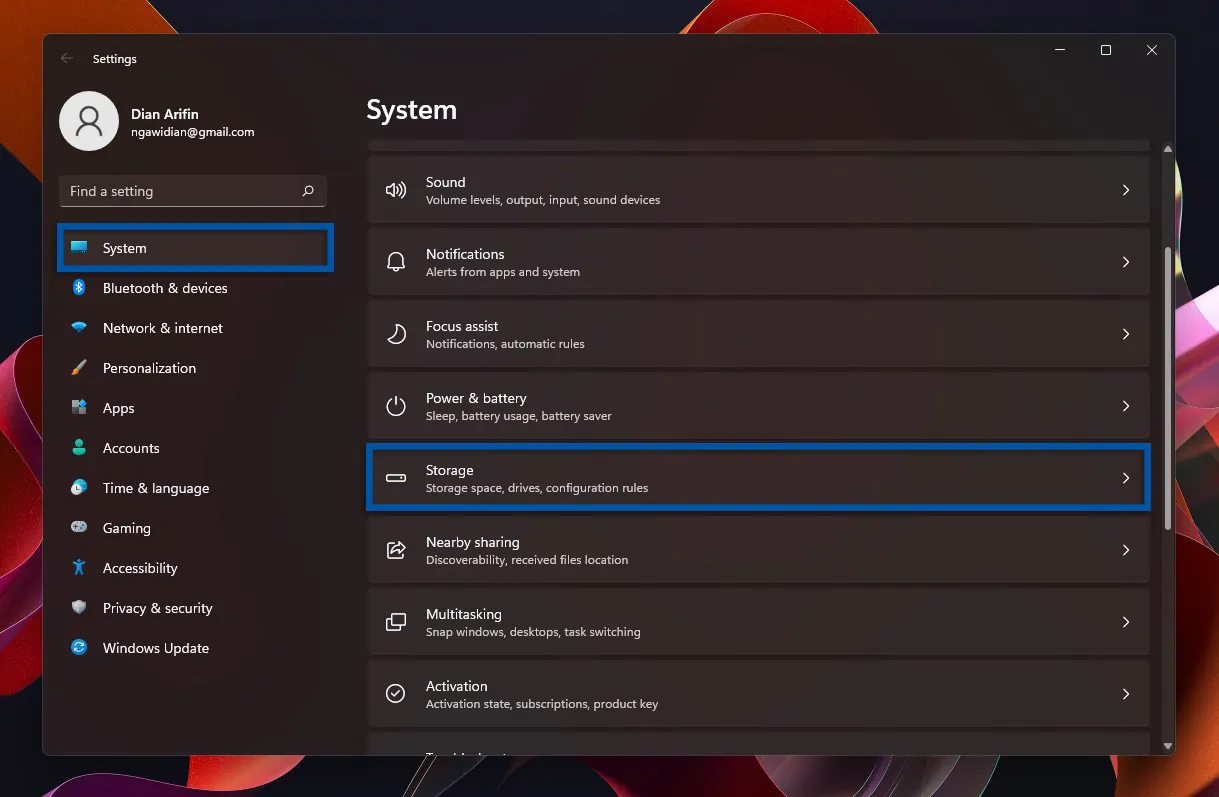
Task: Open the Sound settings icon
Action: pos(397,190)
